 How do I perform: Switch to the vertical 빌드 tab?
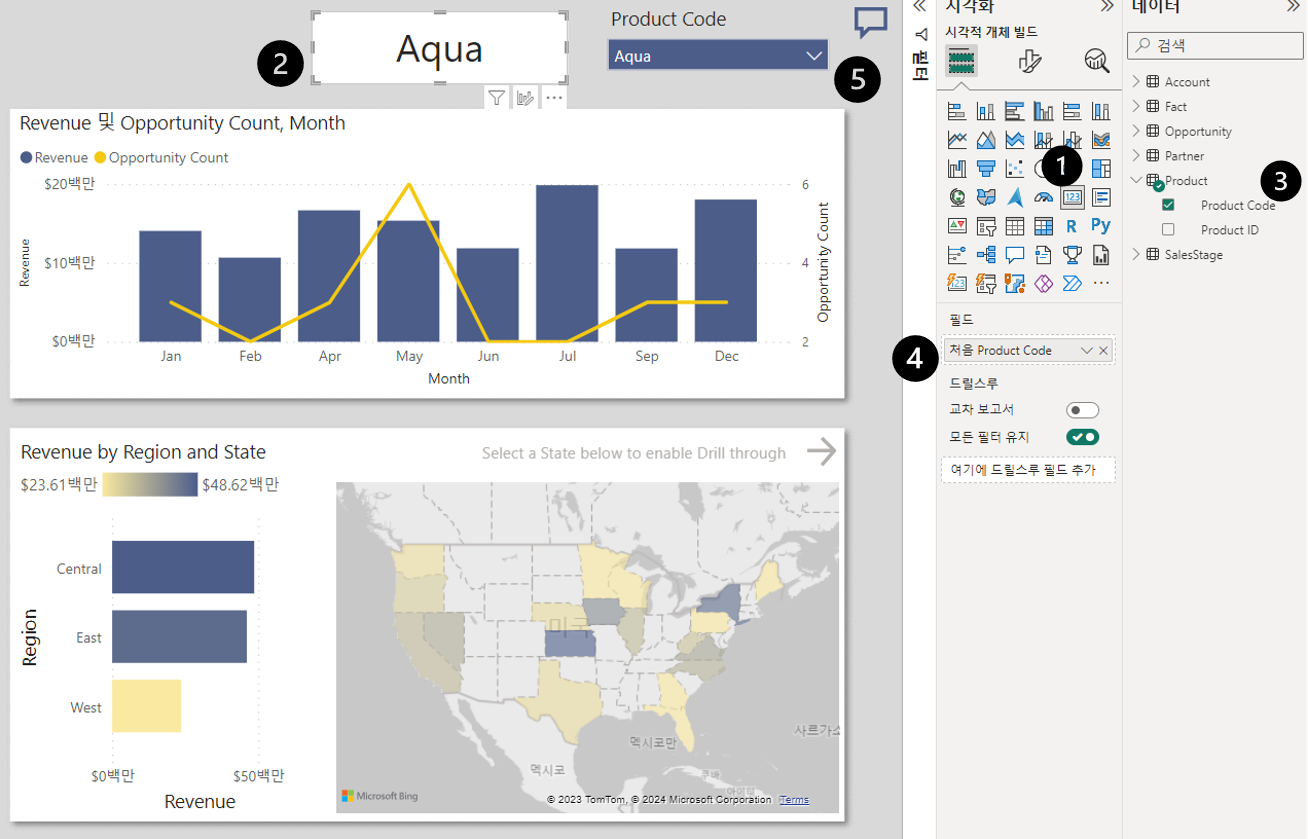(918, 66)
